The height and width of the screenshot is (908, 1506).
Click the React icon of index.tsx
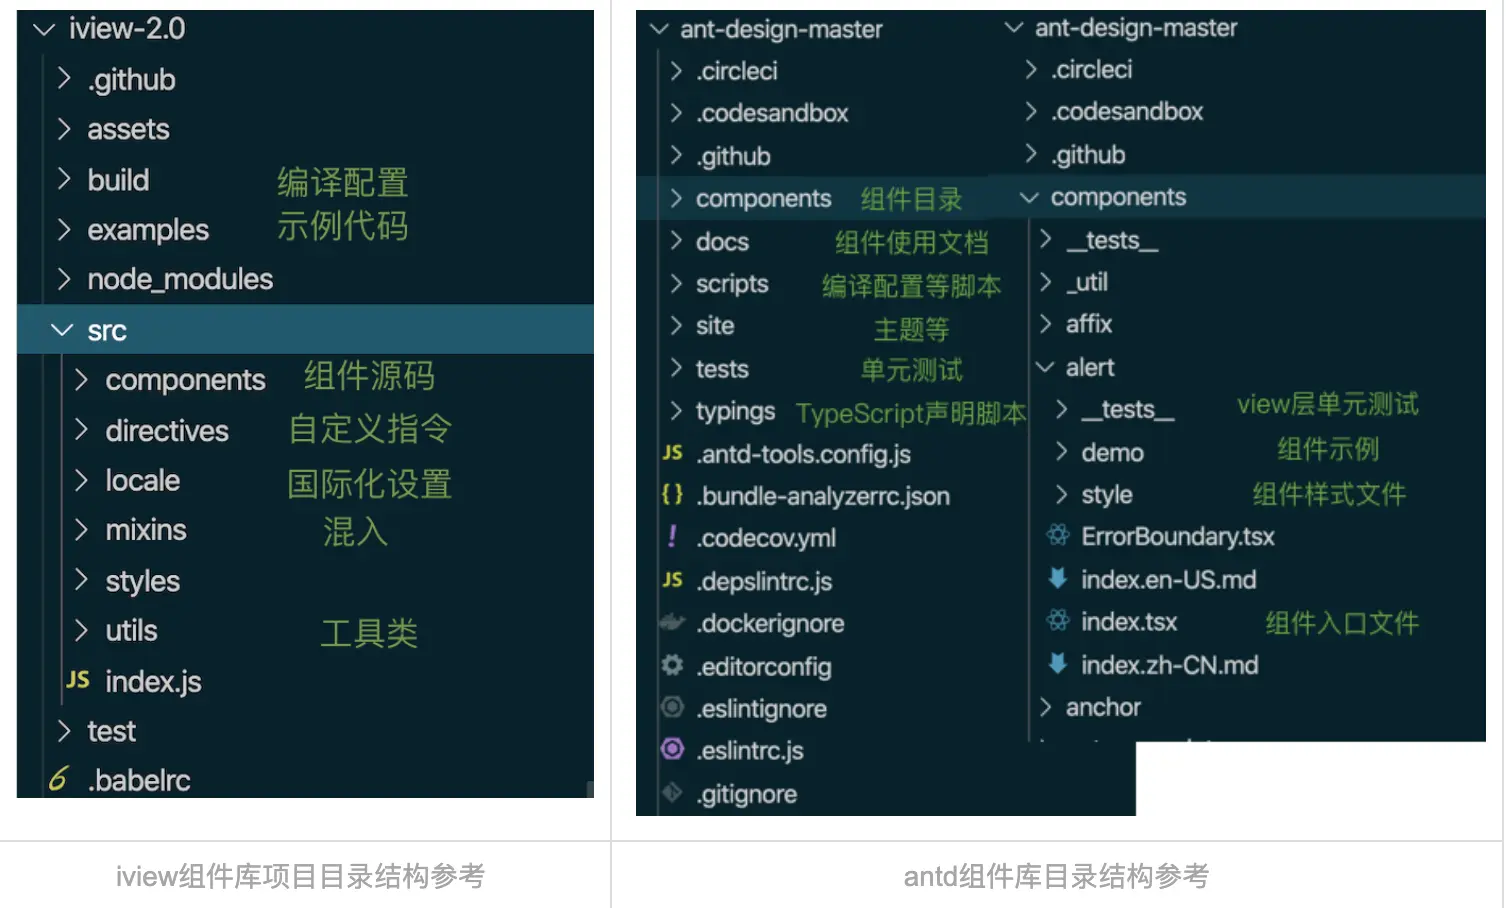tap(1058, 621)
